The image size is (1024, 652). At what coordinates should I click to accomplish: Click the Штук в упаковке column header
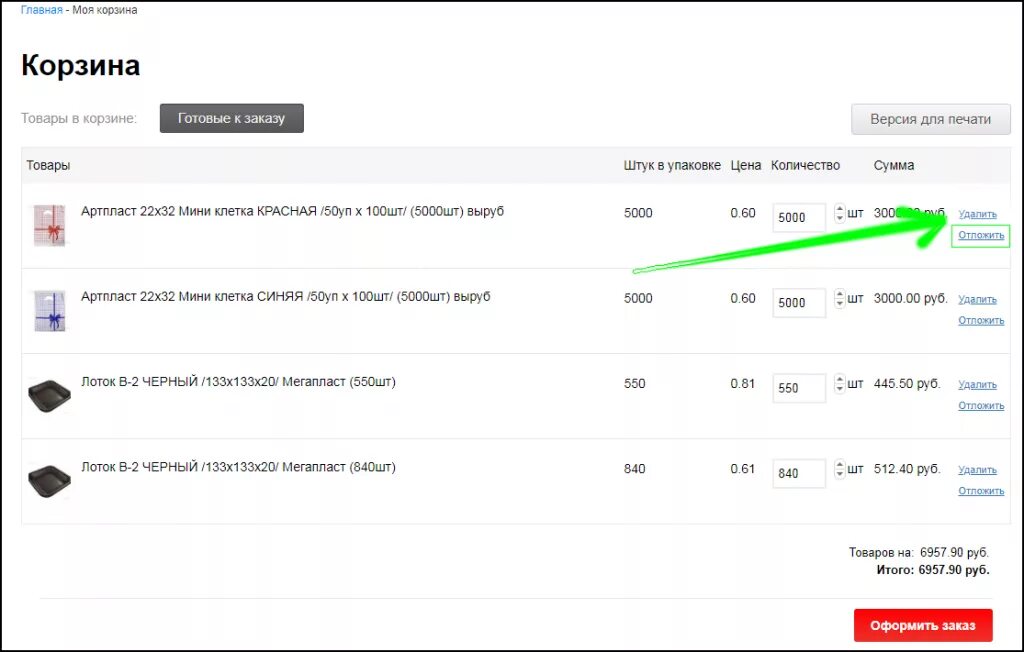click(672, 165)
